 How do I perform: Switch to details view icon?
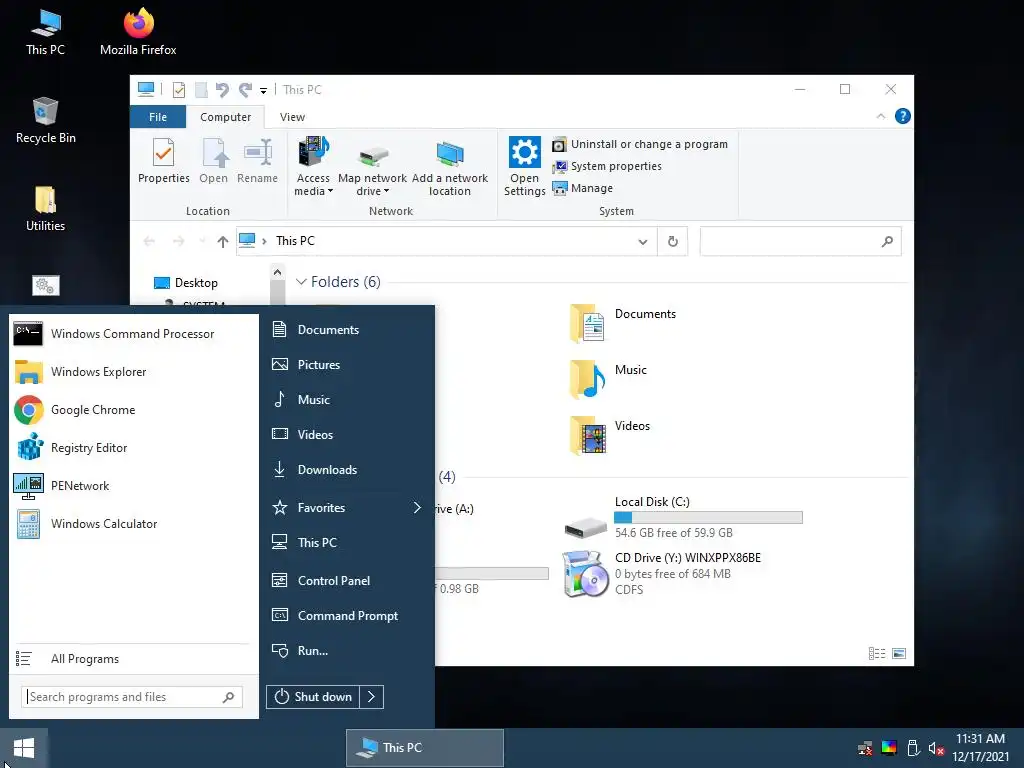877,653
